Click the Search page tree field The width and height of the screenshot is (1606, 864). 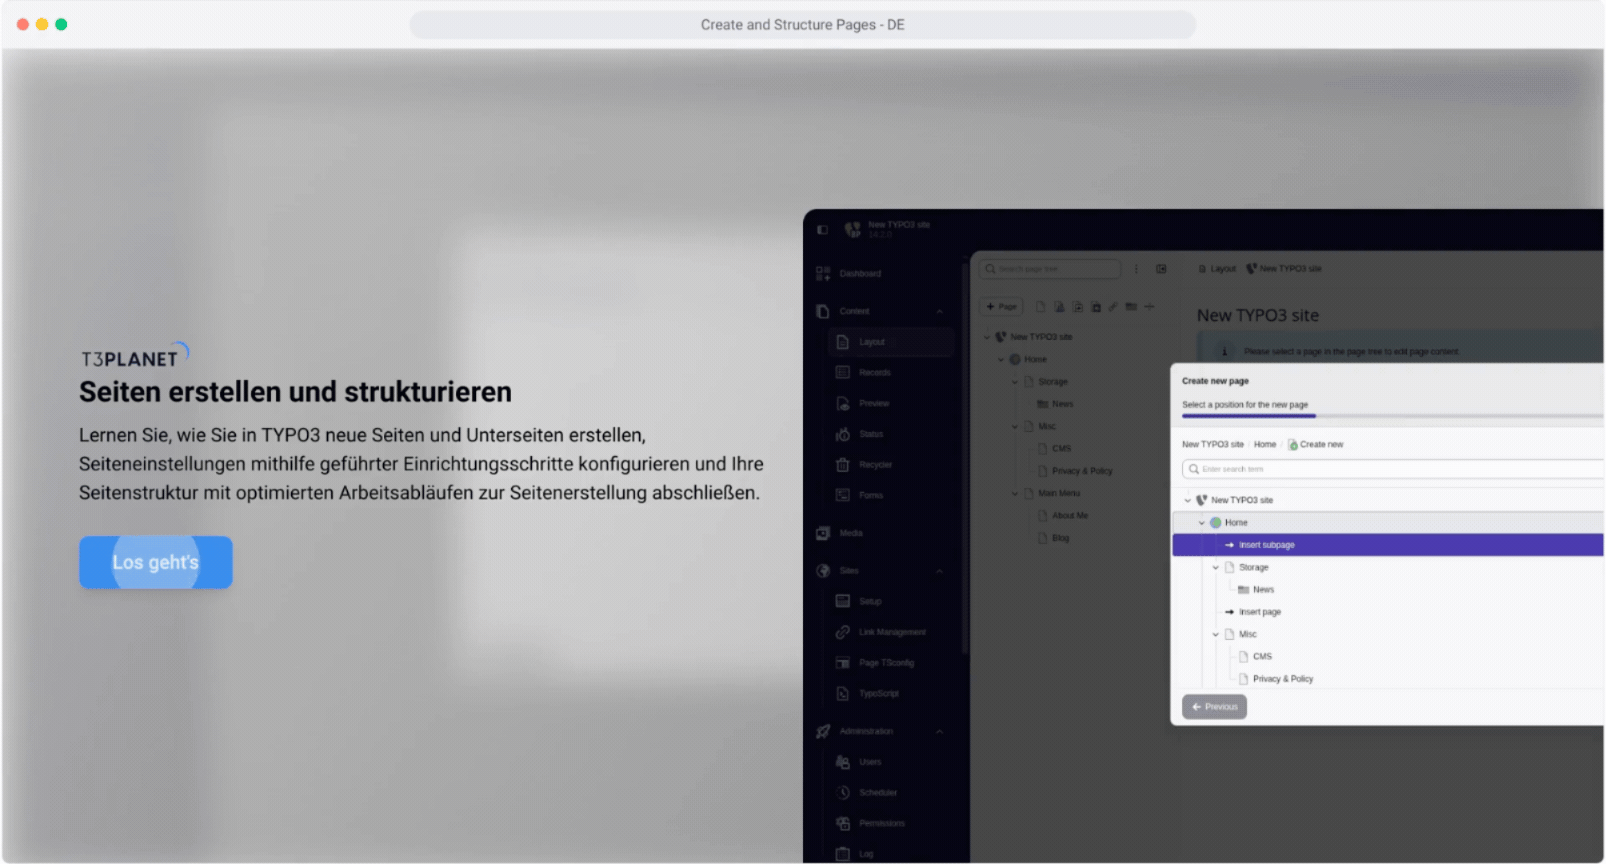pyautogui.click(x=1050, y=269)
